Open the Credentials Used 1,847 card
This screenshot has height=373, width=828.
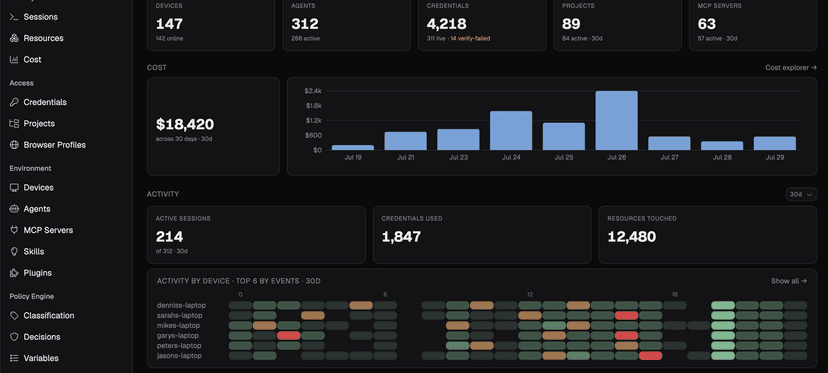482,235
